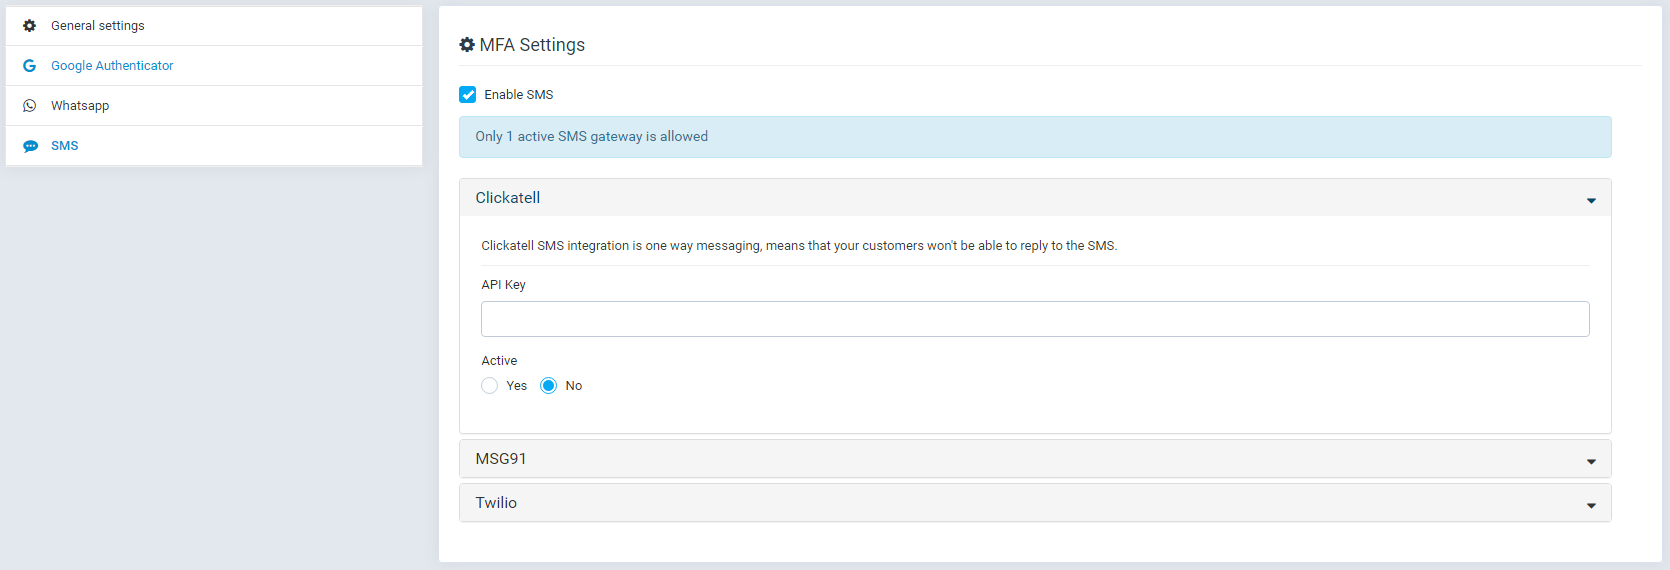This screenshot has width=1670, height=570.
Task: Click the Twilio section title
Action: pos(496,503)
